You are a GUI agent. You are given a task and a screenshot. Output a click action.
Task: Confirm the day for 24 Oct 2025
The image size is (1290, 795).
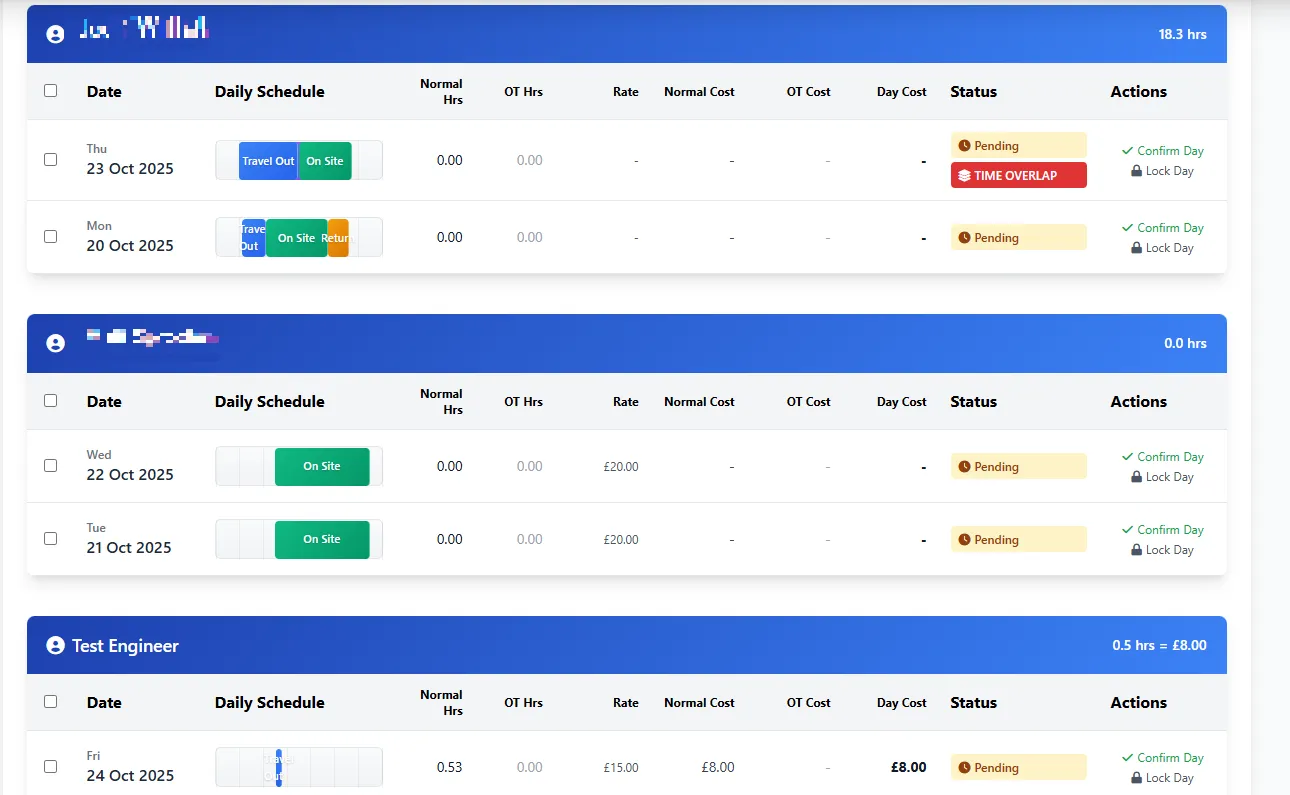pos(1162,758)
